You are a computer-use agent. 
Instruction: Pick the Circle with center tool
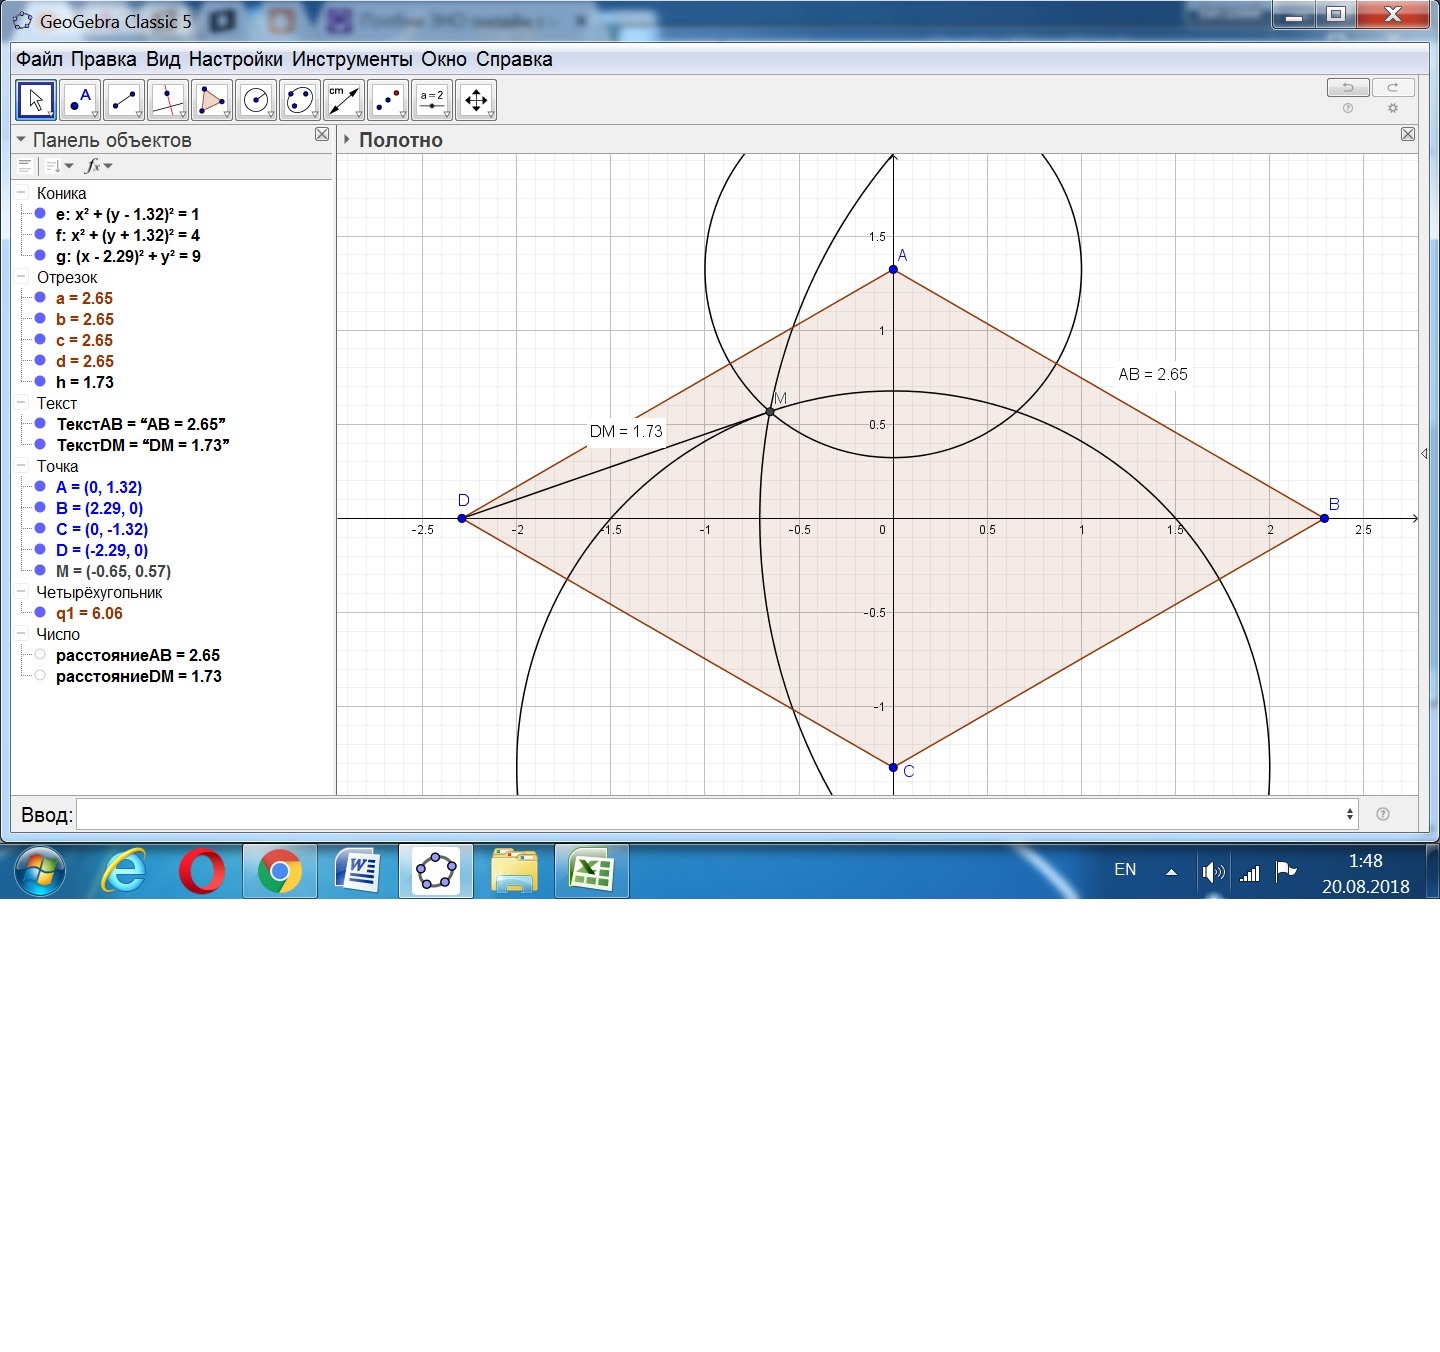256,100
